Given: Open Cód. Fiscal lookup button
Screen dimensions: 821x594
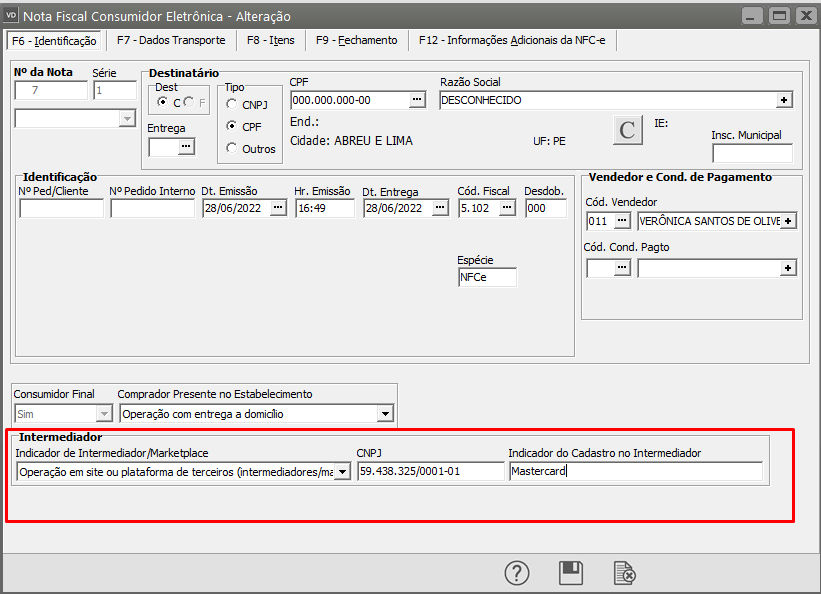Looking at the screenshot, I should (x=507, y=208).
